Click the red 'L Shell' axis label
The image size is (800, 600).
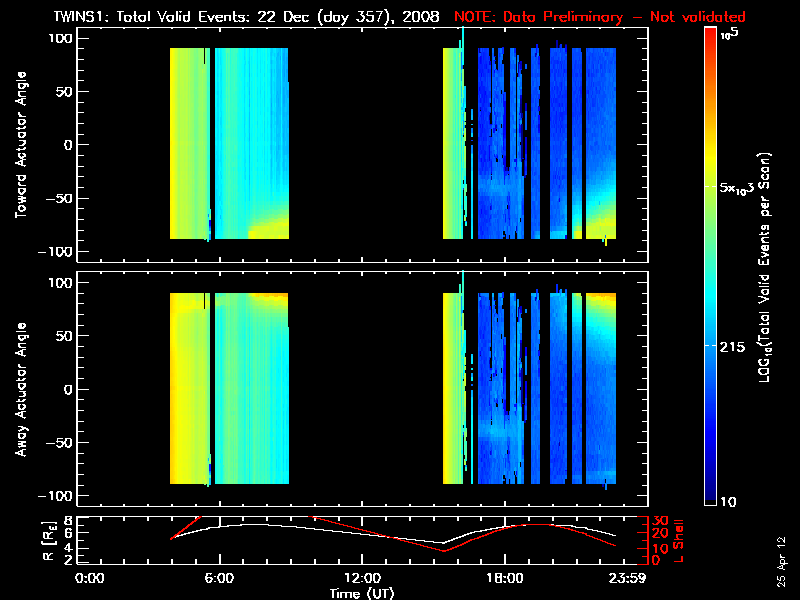tap(682, 539)
